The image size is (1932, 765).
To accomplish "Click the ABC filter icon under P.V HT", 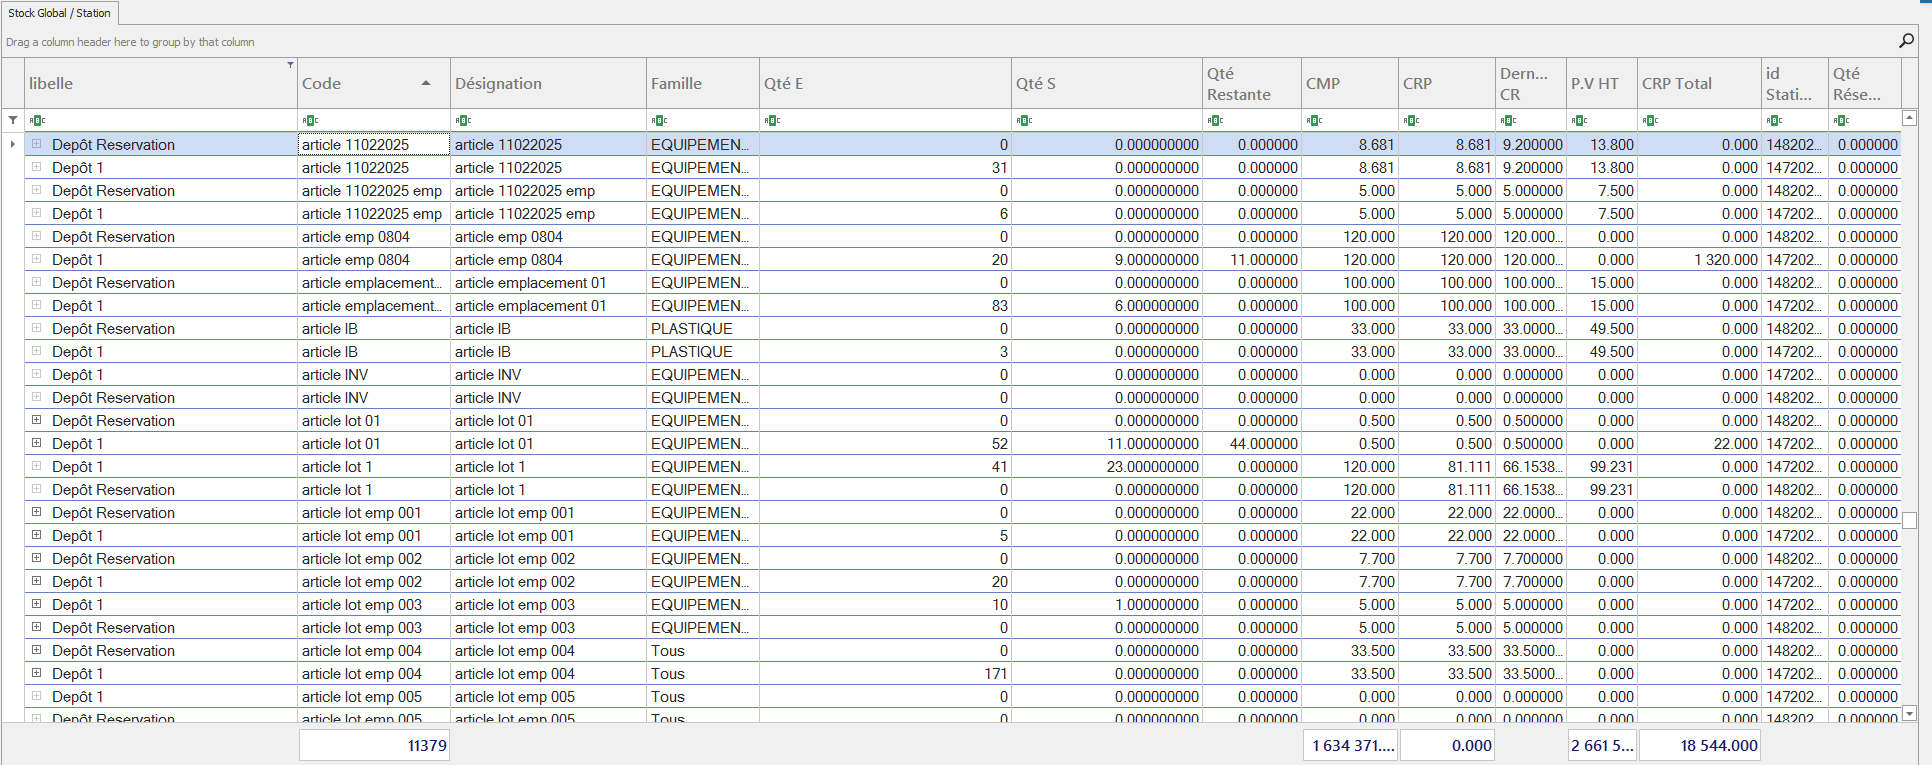I will click(x=1579, y=120).
